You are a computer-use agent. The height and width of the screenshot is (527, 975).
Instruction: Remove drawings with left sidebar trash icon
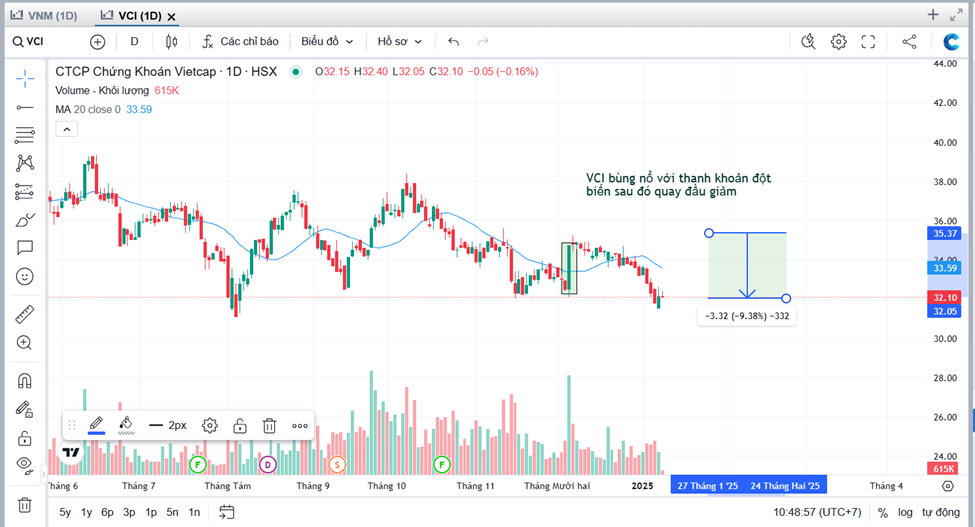click(x=25, y=505)
